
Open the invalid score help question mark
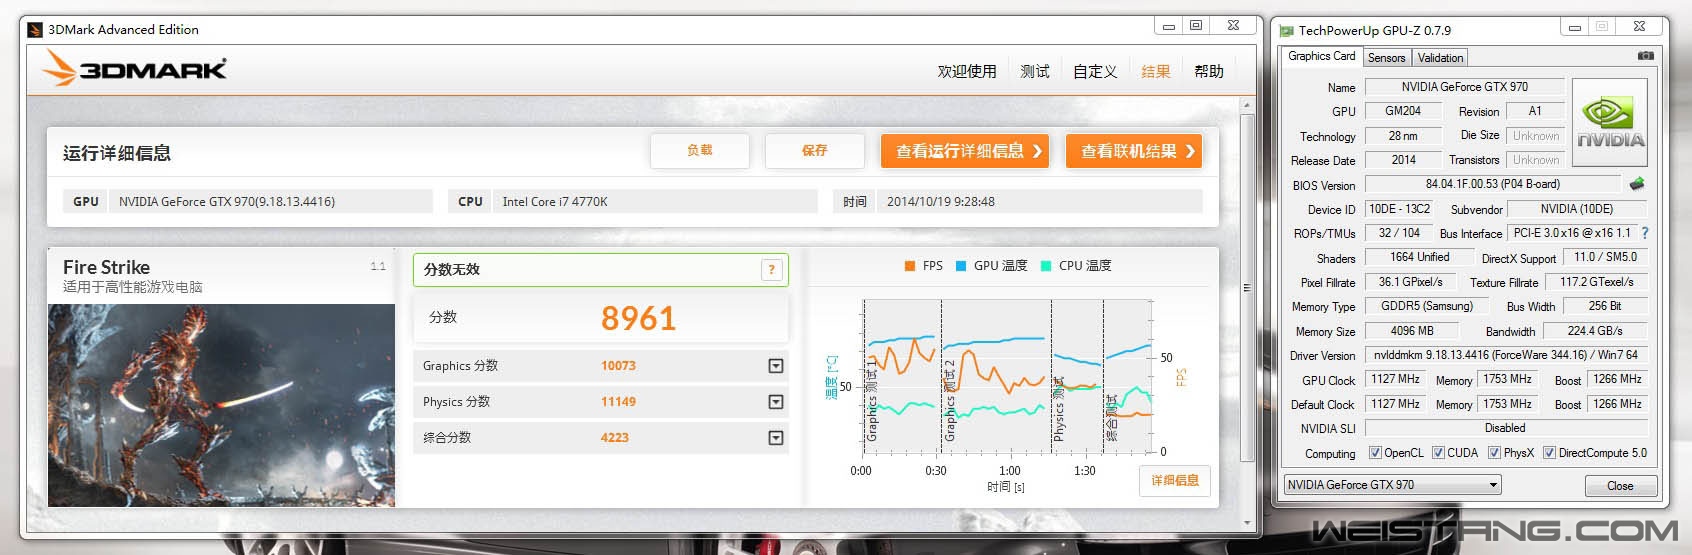point(771,269)
